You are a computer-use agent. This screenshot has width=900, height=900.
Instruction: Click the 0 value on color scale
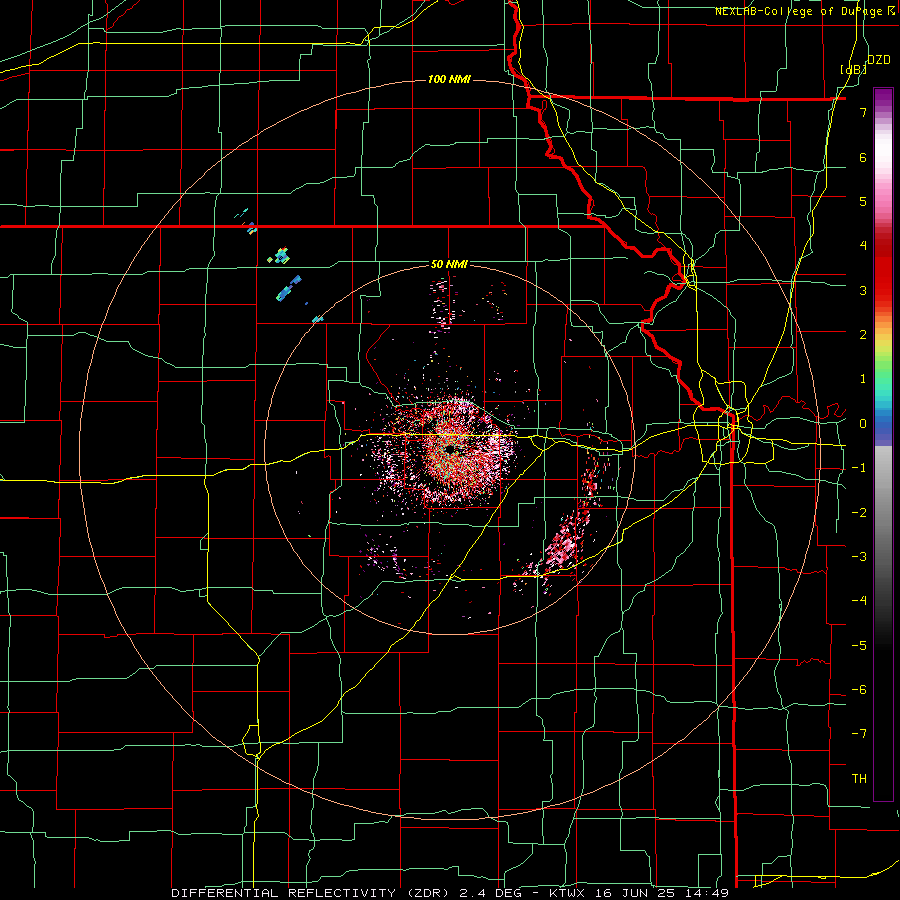863,424
